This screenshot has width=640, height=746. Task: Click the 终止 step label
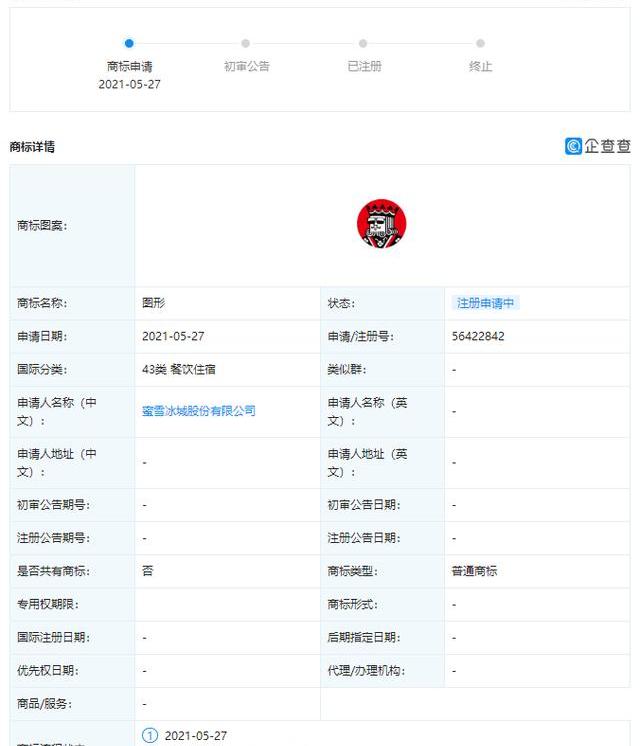click(480, 66)
